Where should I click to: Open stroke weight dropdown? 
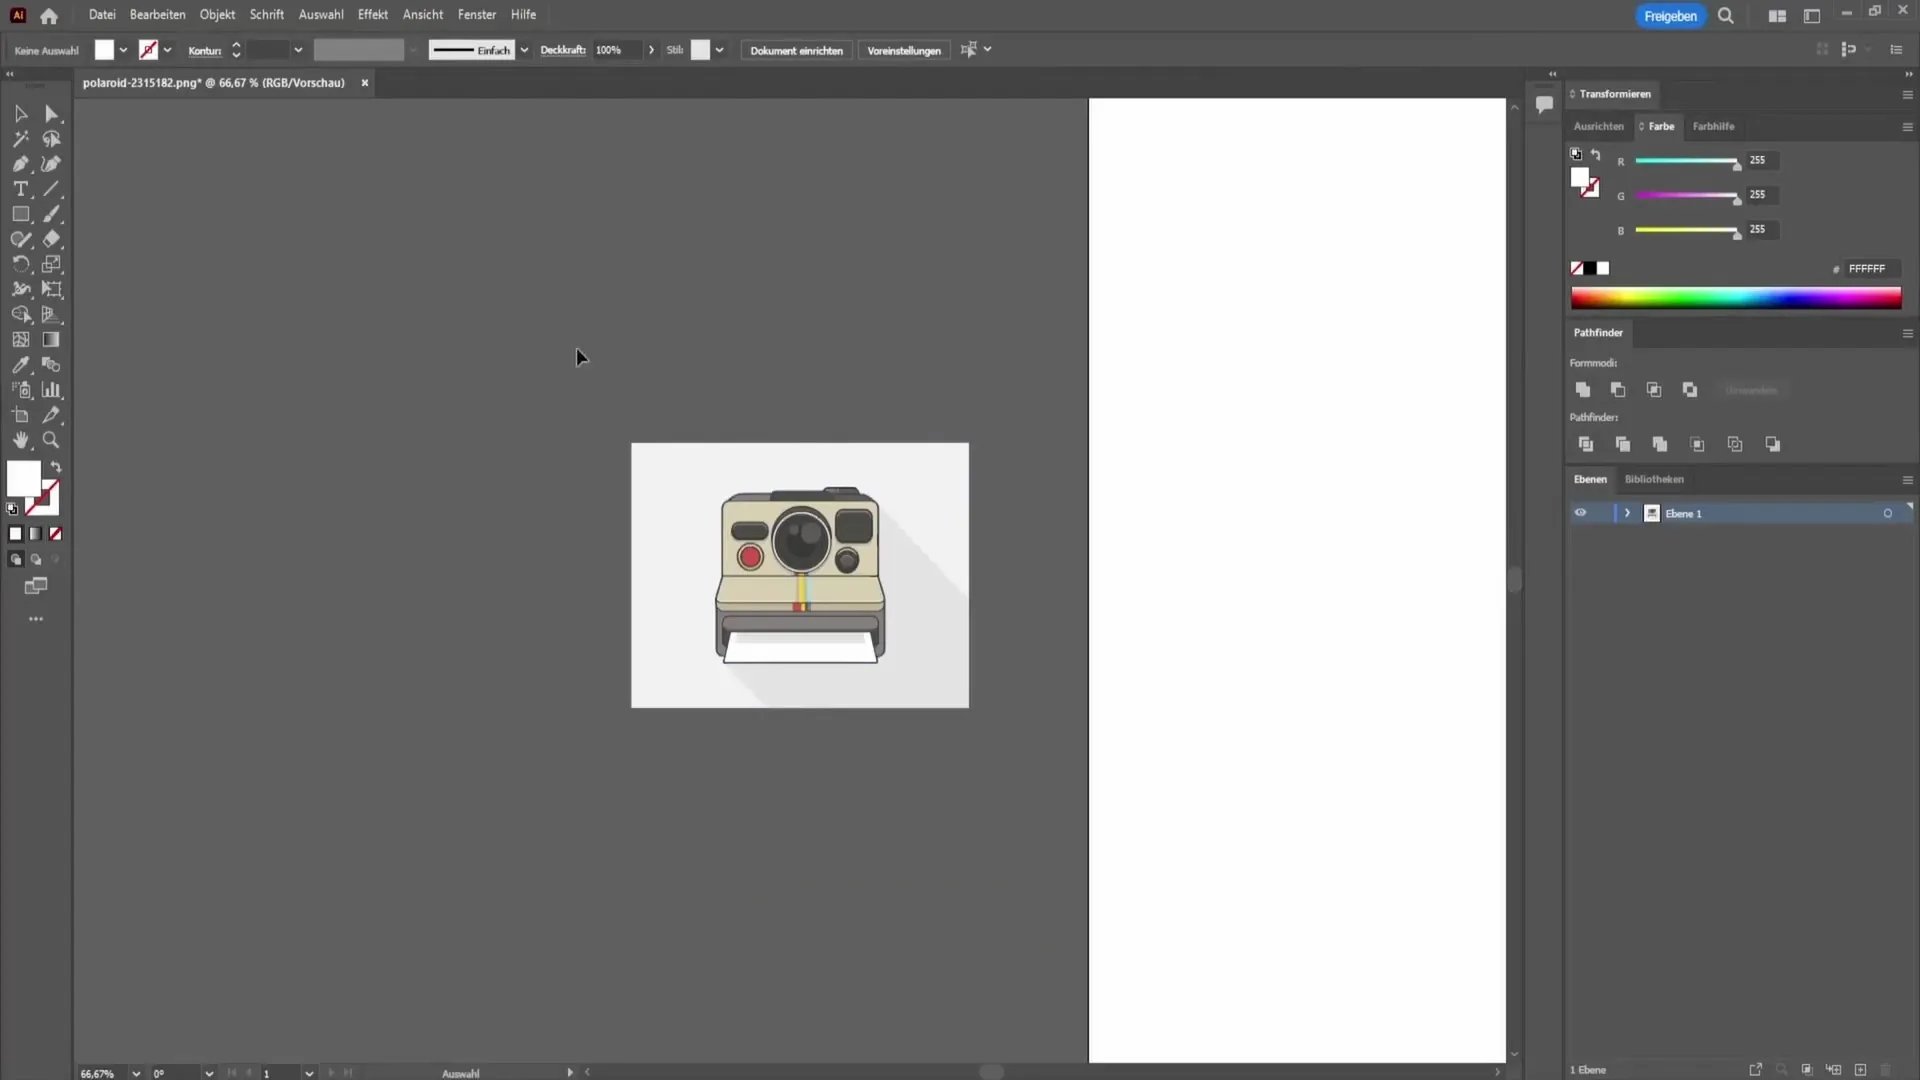[298, 50]
